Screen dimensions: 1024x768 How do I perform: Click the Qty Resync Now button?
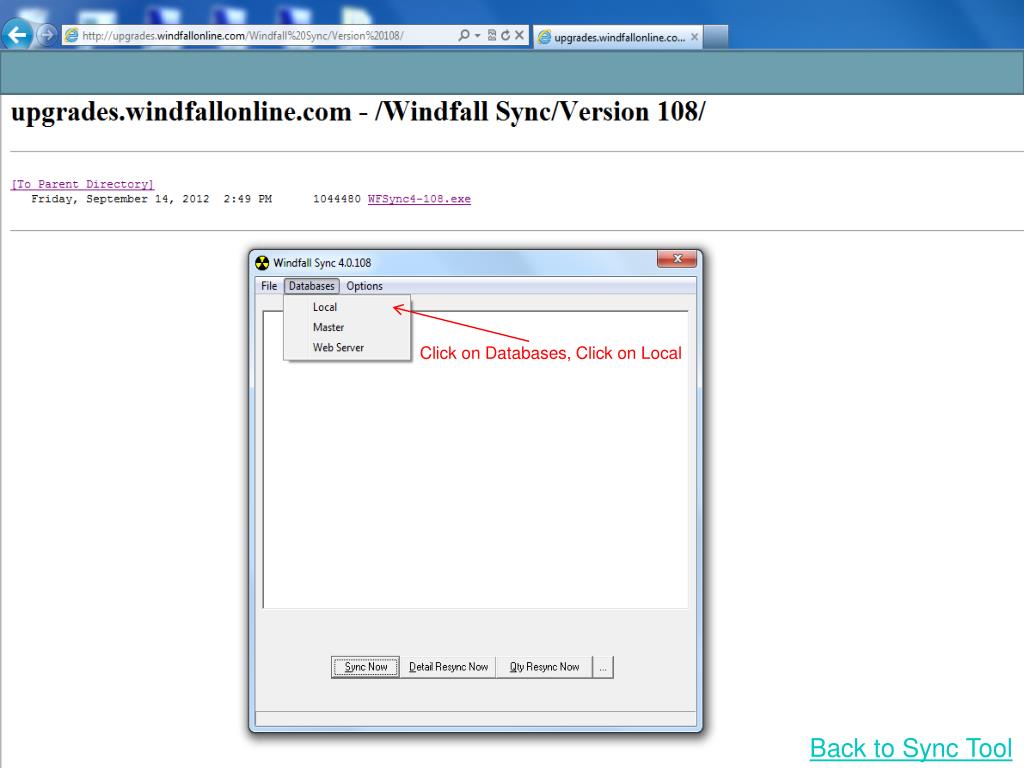point(545,667)
